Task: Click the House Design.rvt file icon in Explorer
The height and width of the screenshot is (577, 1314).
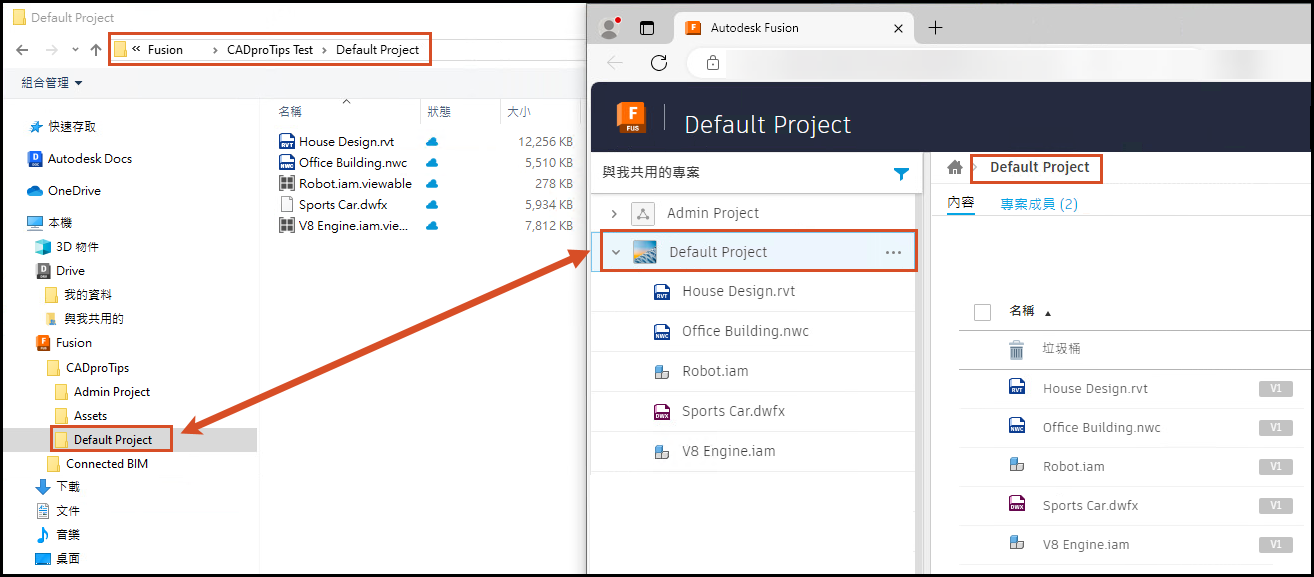Action: tap(287, 141)
